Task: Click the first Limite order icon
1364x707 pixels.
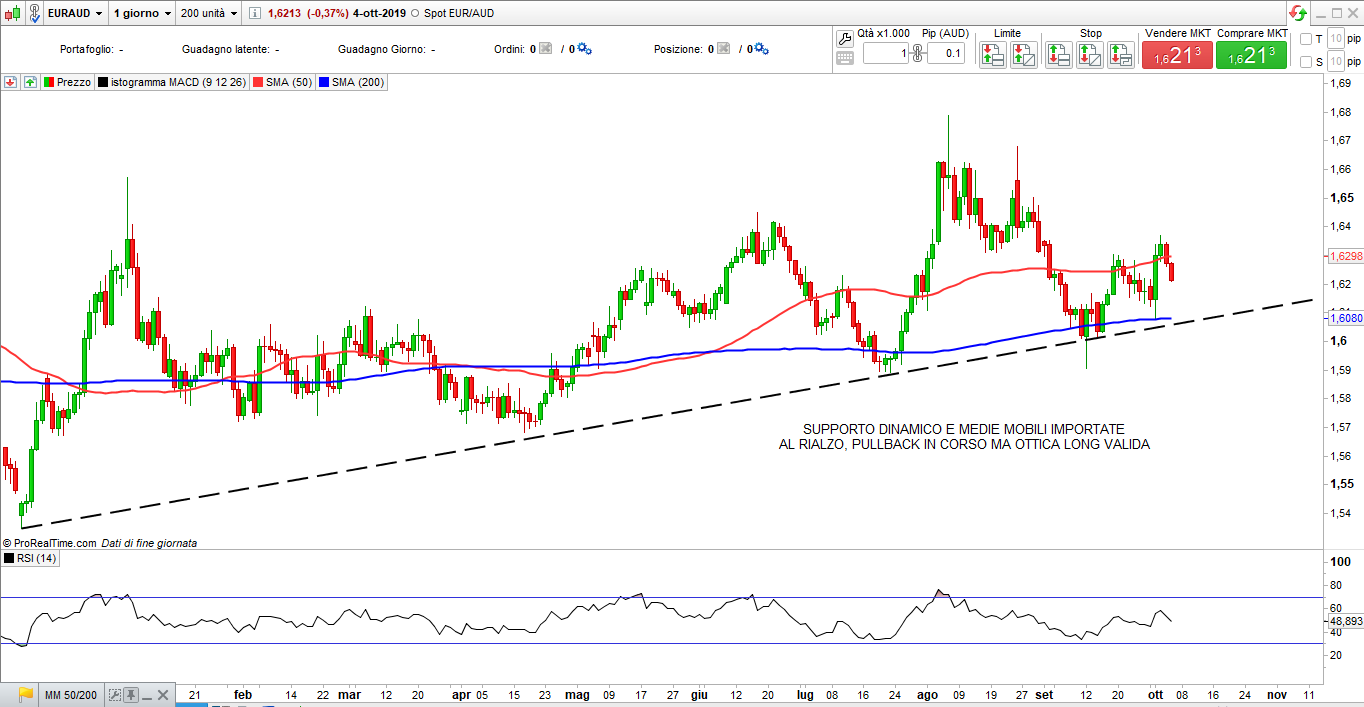Action: (992, 55)
